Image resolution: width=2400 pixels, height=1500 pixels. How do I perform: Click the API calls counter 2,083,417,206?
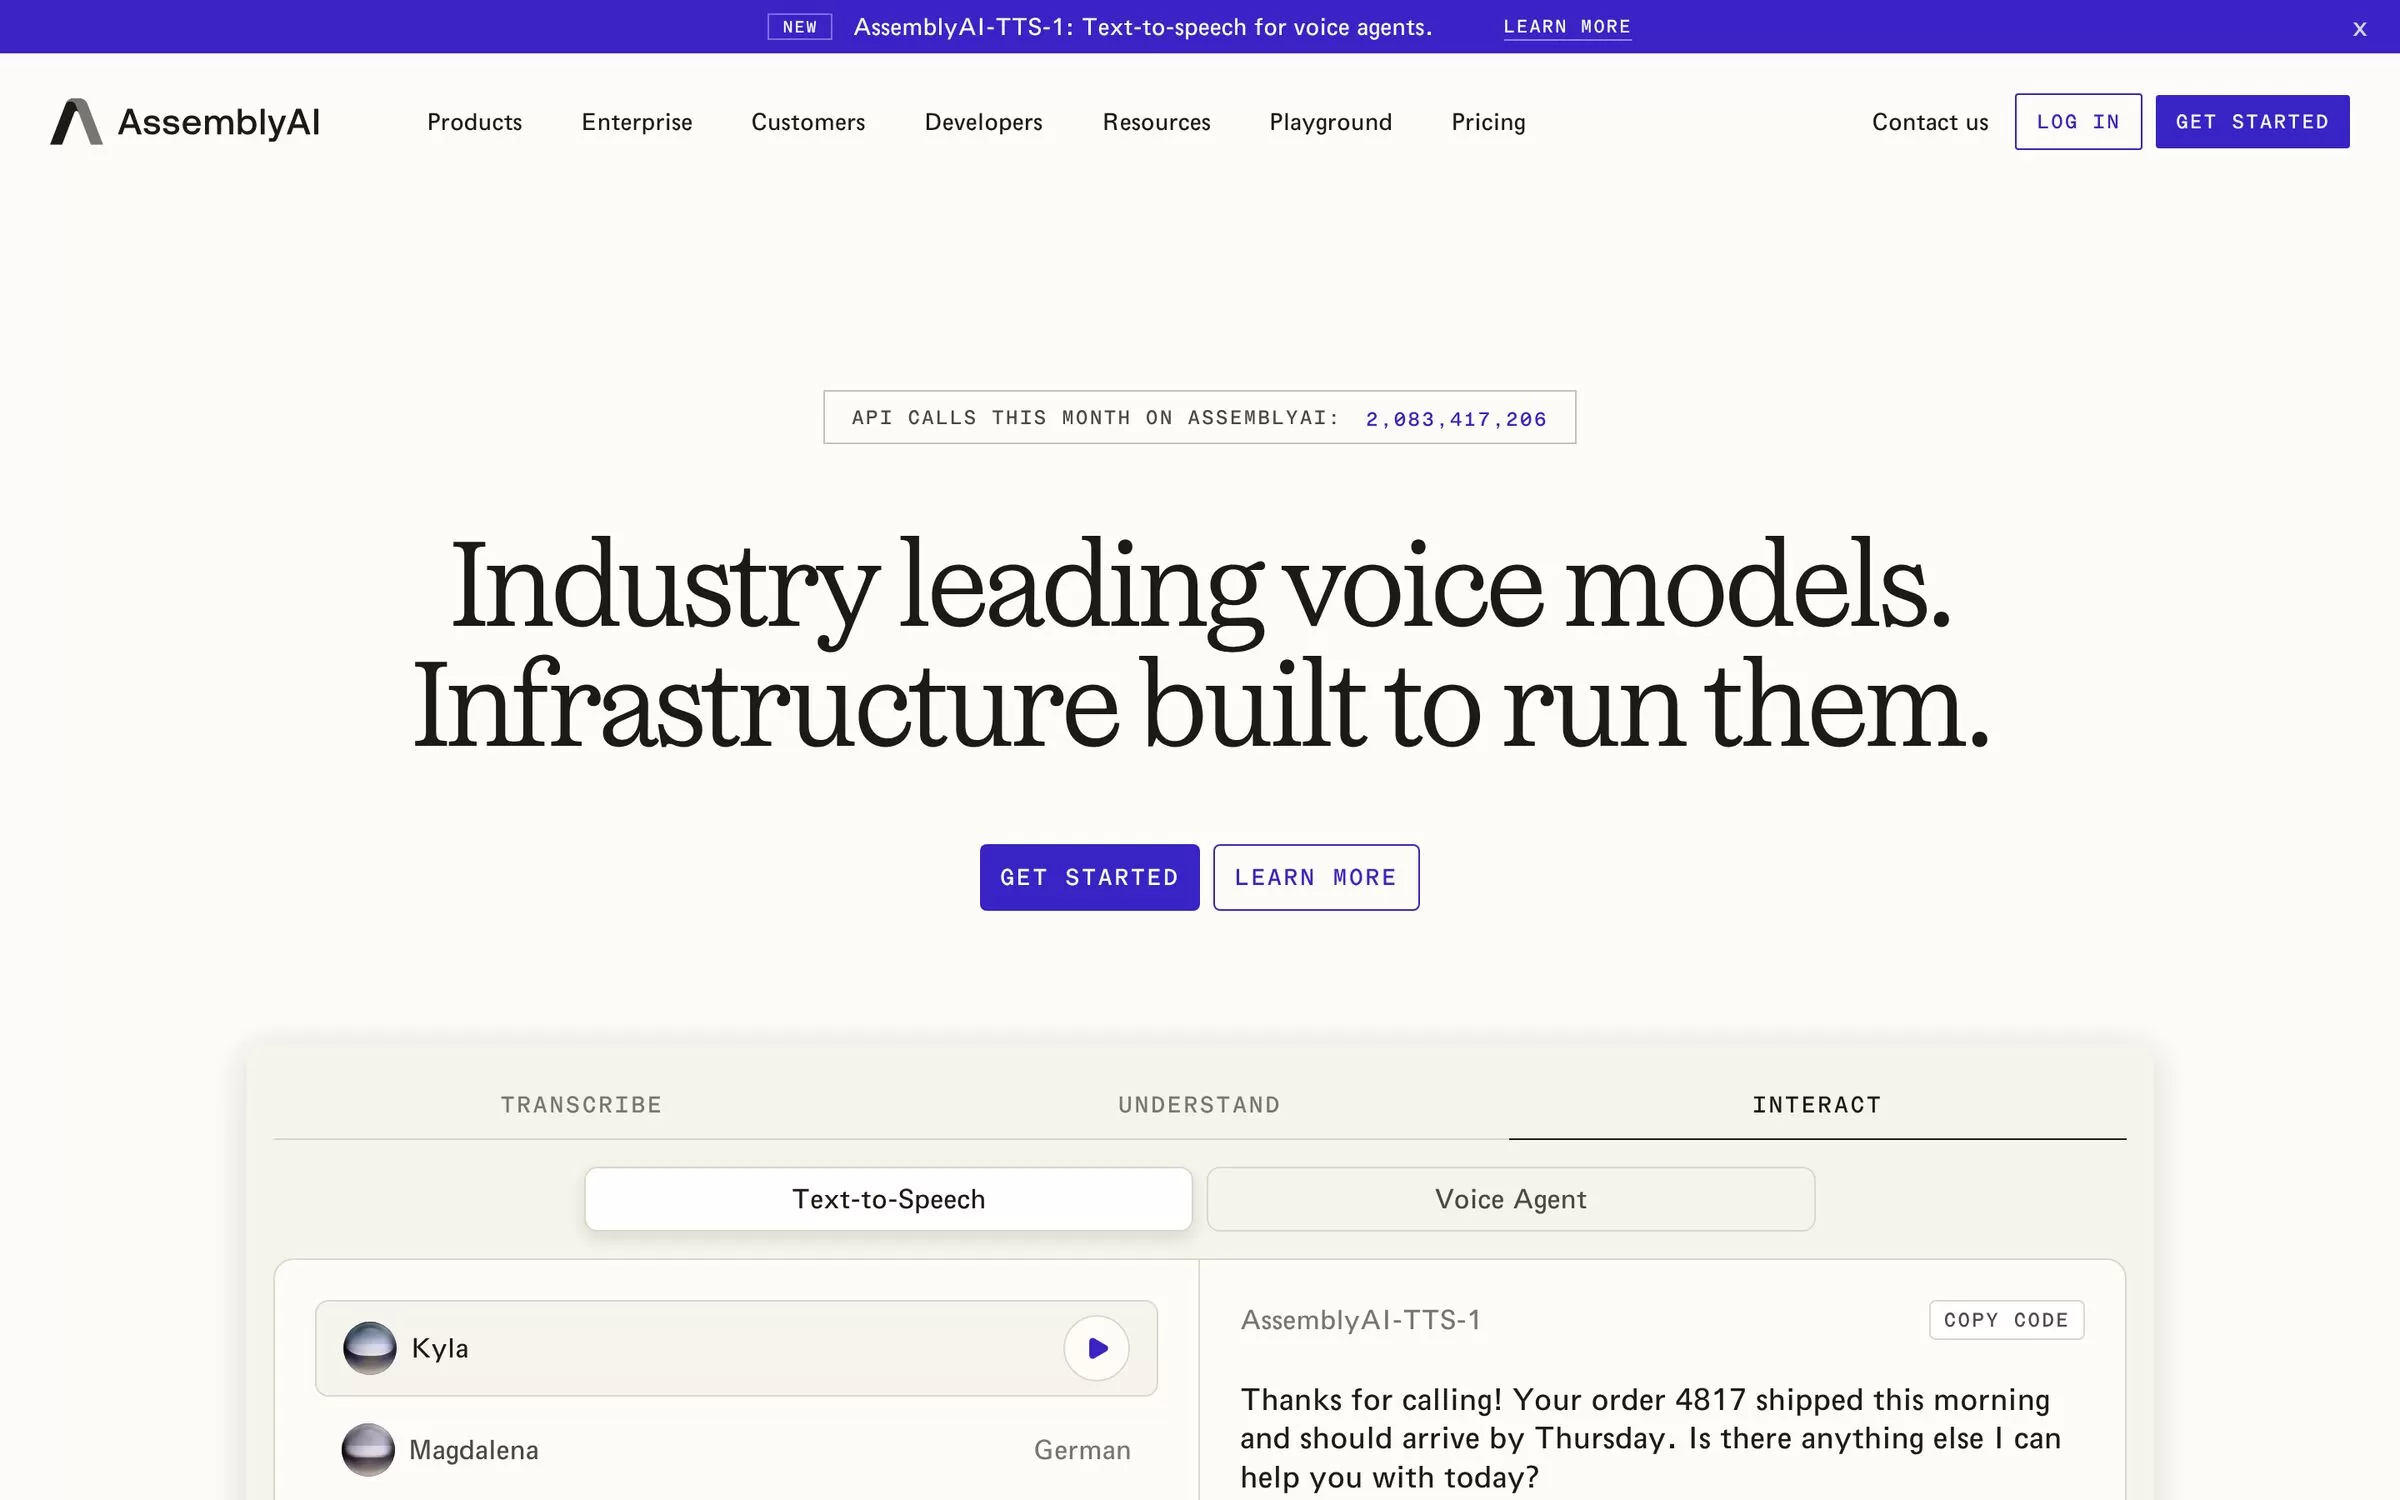(x=1456, y=419)
